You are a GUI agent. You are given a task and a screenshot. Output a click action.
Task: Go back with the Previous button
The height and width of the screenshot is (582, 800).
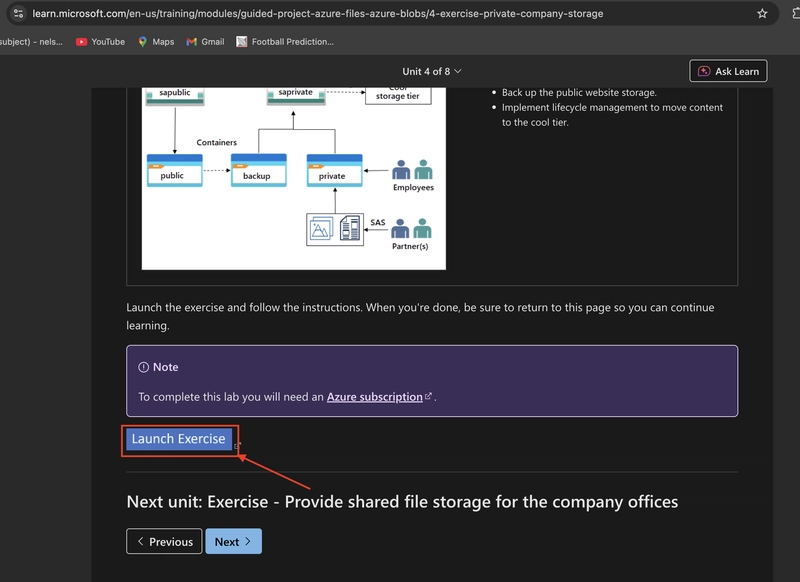pyautogui.click(x=164, y=541)
